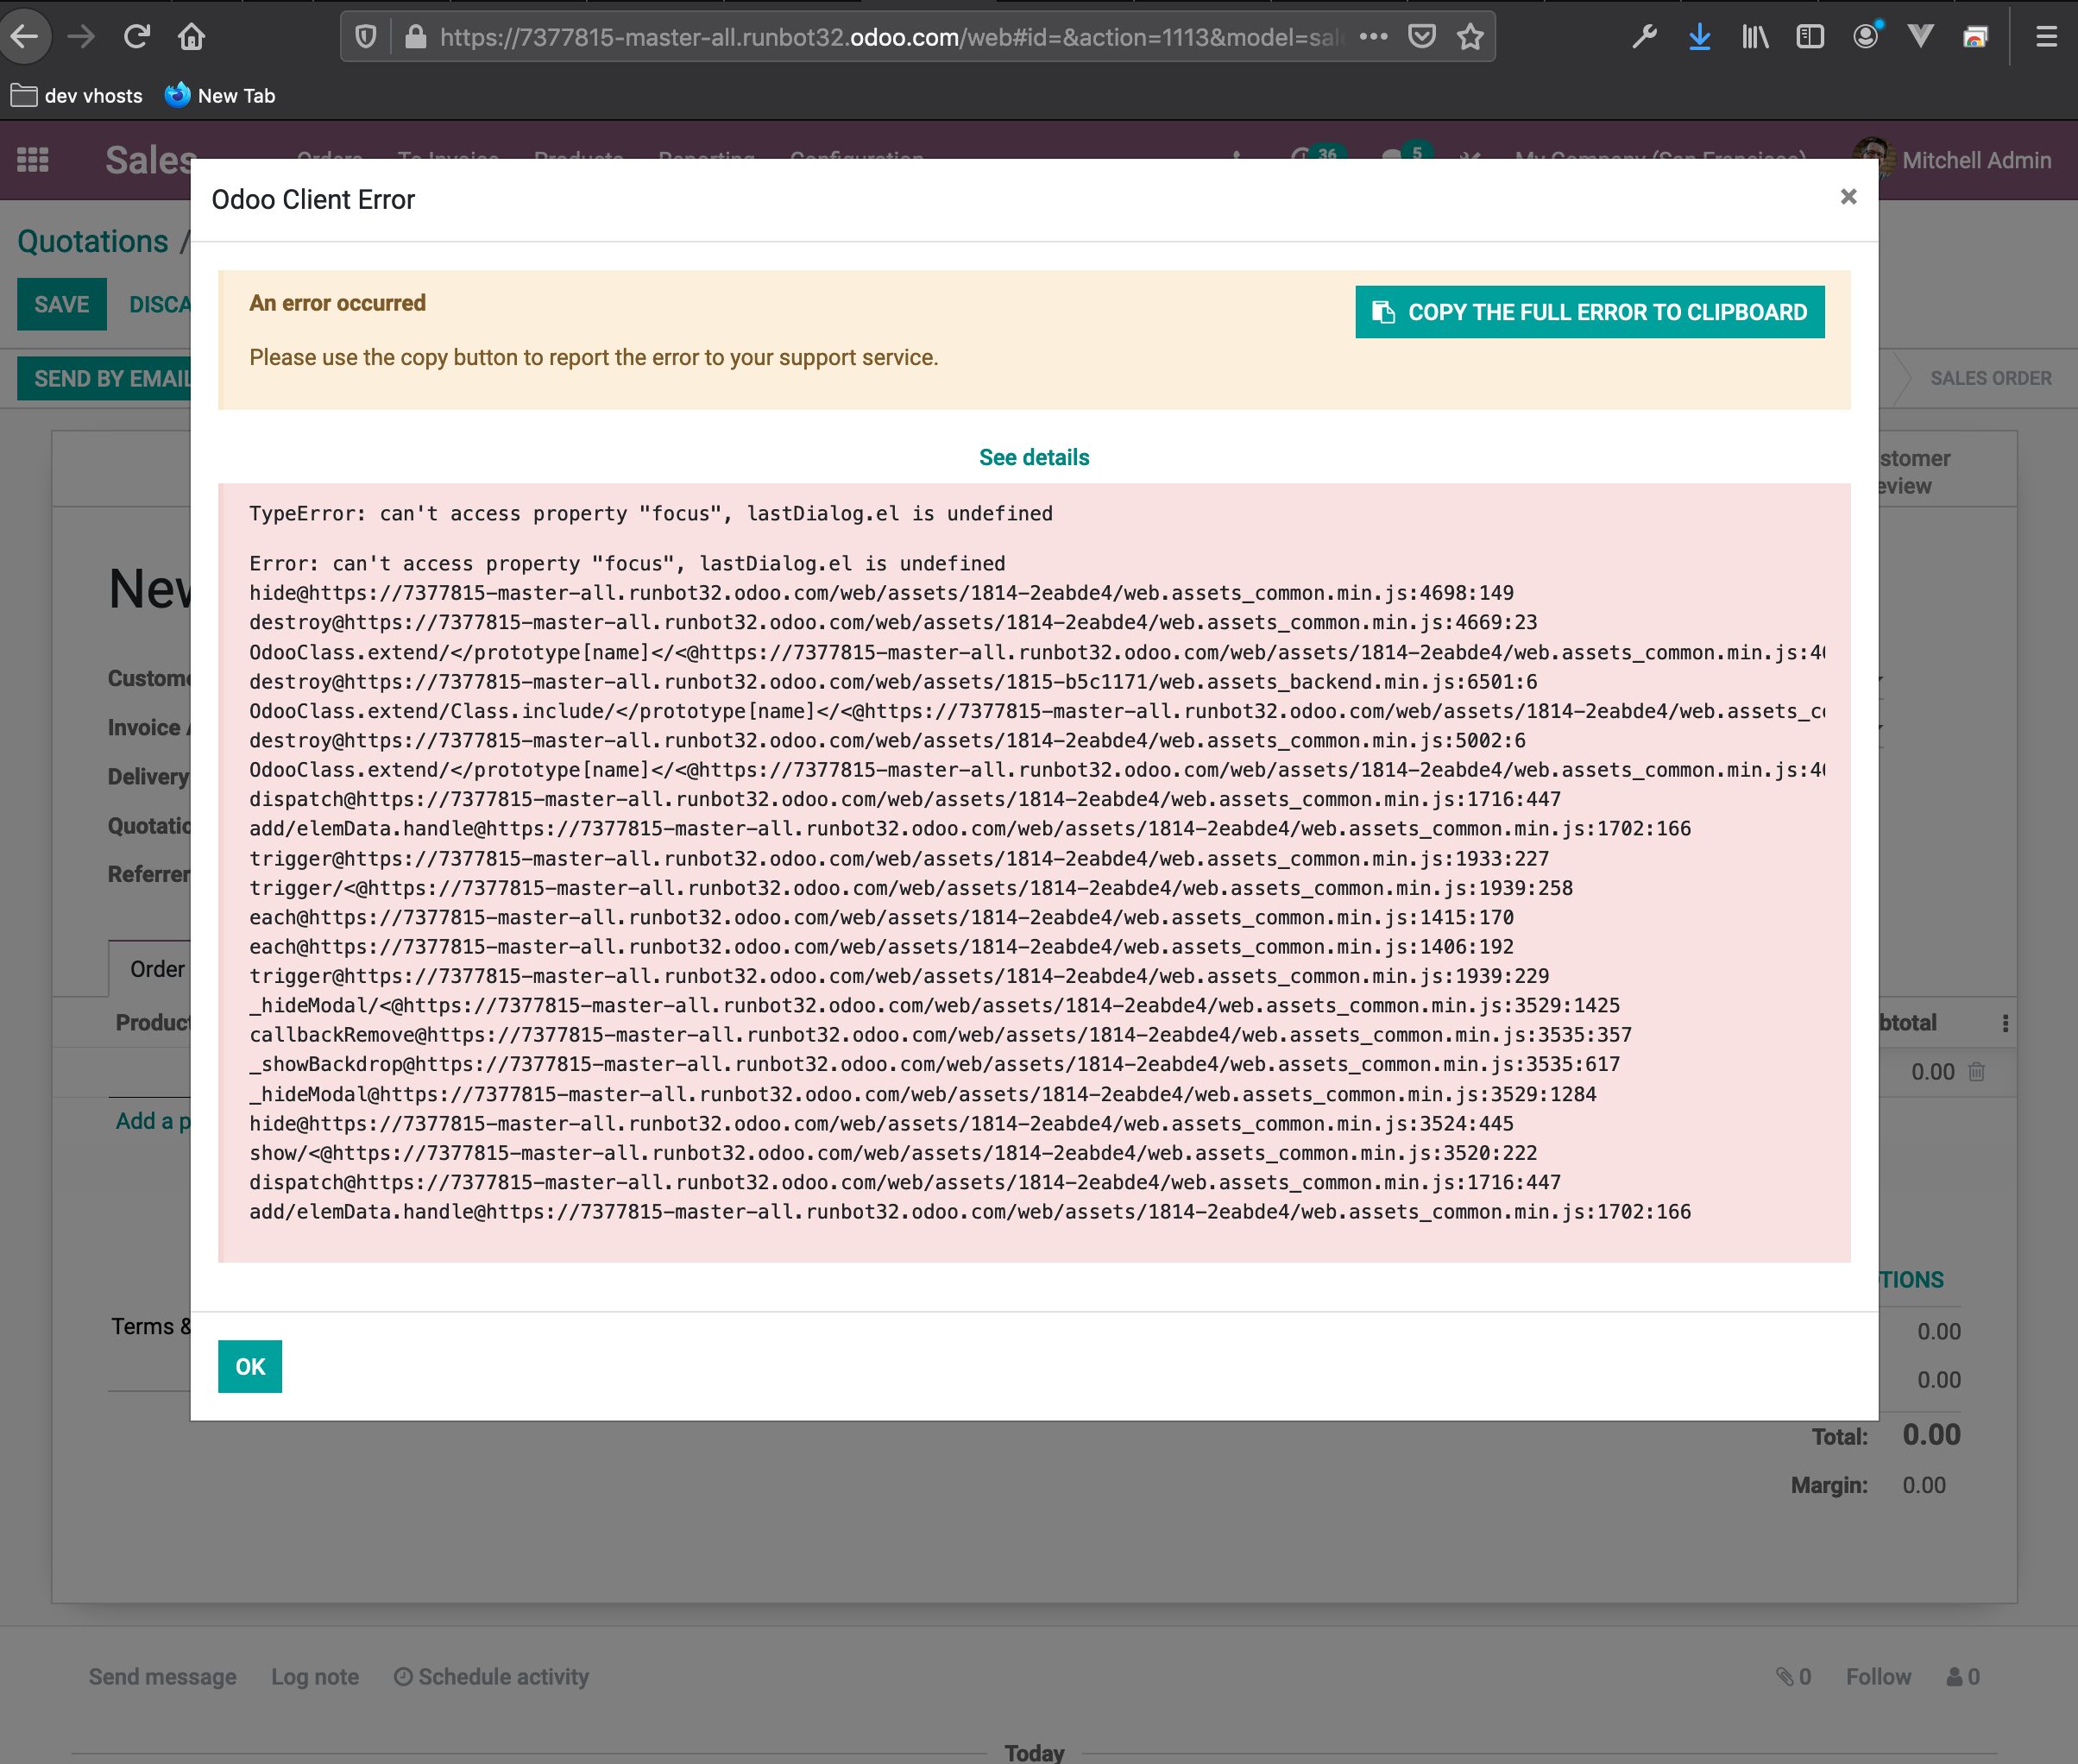
Task: Open the Firefox hamburger menu
Action: click(2046, 37)
